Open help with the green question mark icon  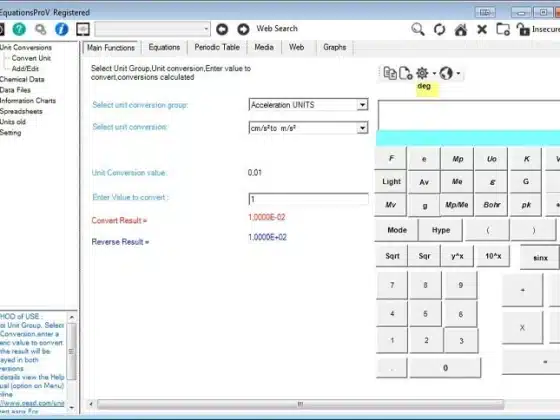pos(19,29)
